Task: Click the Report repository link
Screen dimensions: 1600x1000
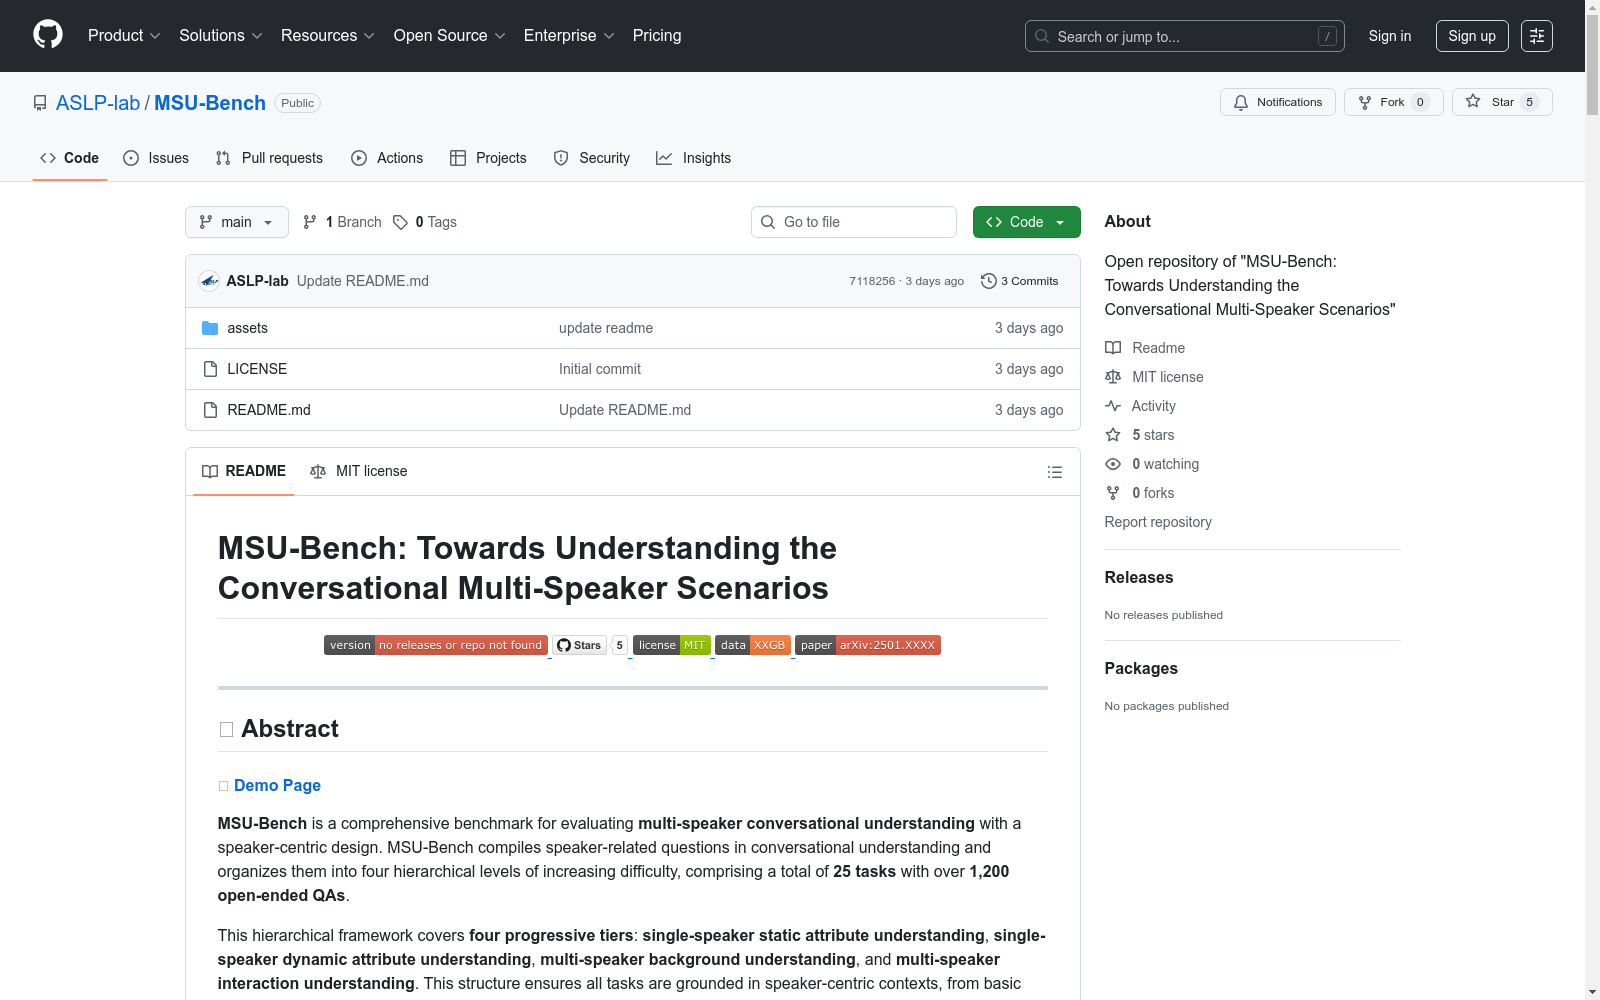Action: pos(1158,522)
